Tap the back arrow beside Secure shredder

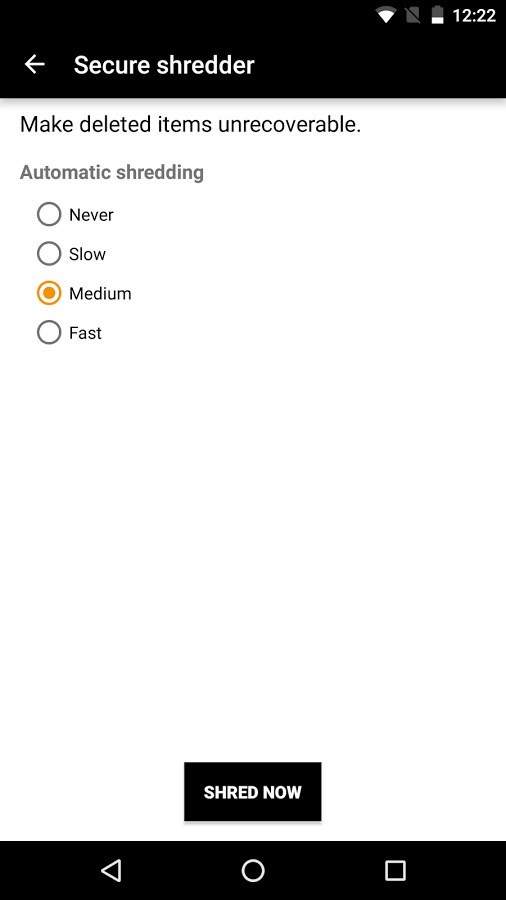34,64
